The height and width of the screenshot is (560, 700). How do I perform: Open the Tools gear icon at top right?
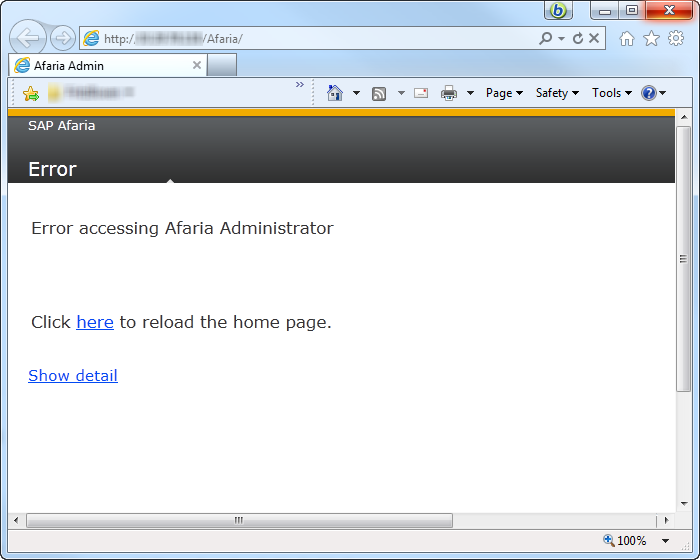(676, 38)
